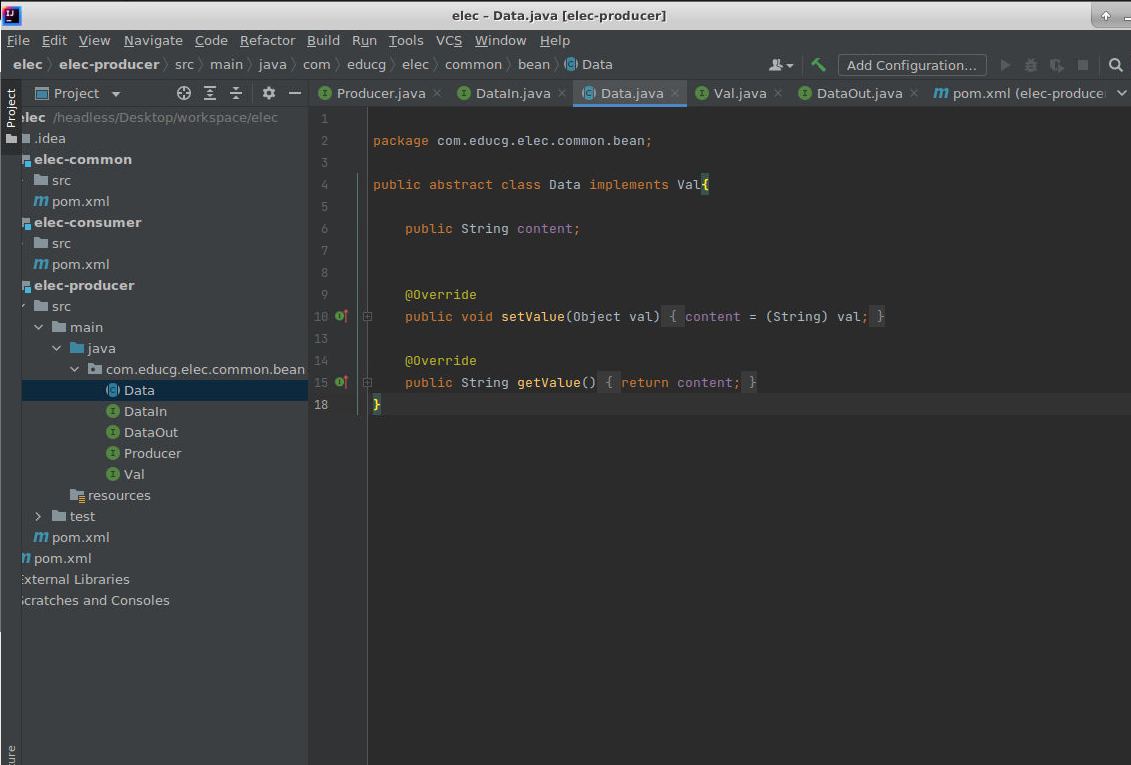Collapse the main folder in project tree
Image resolution: width=1131 pixels, height=765 pixels.
[38, 327]
